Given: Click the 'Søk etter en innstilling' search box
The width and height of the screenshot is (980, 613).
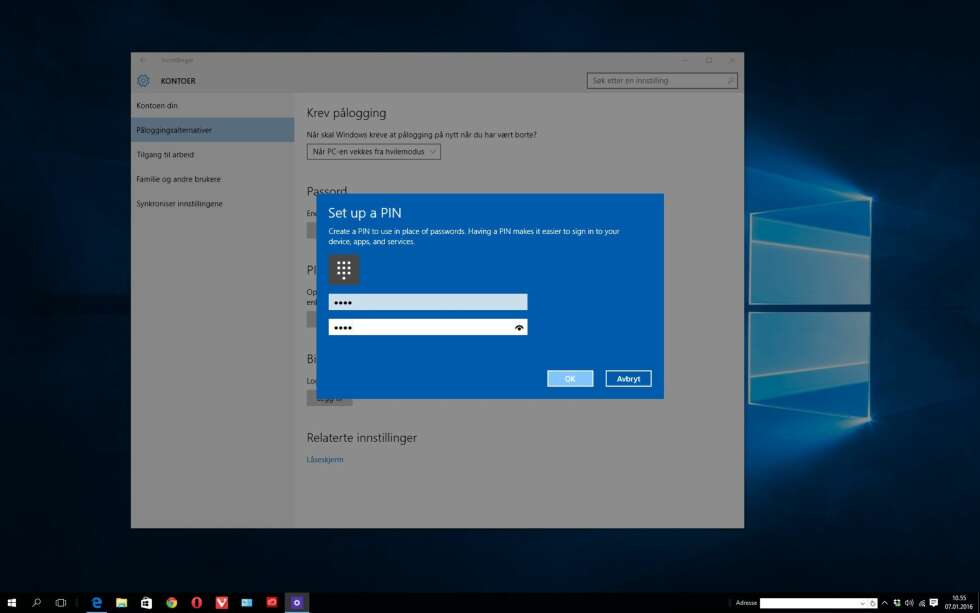Looking at the screenshot, I should (x=662, y=81).
